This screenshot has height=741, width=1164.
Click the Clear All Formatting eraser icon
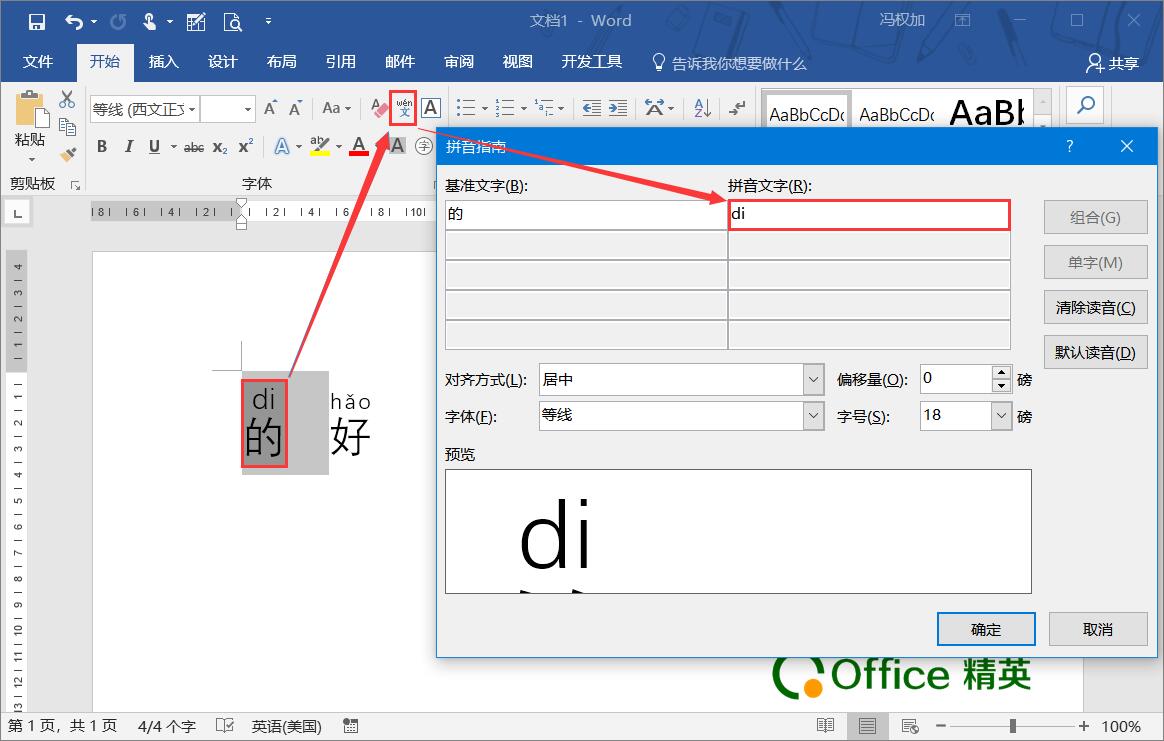tap(377, 107)
